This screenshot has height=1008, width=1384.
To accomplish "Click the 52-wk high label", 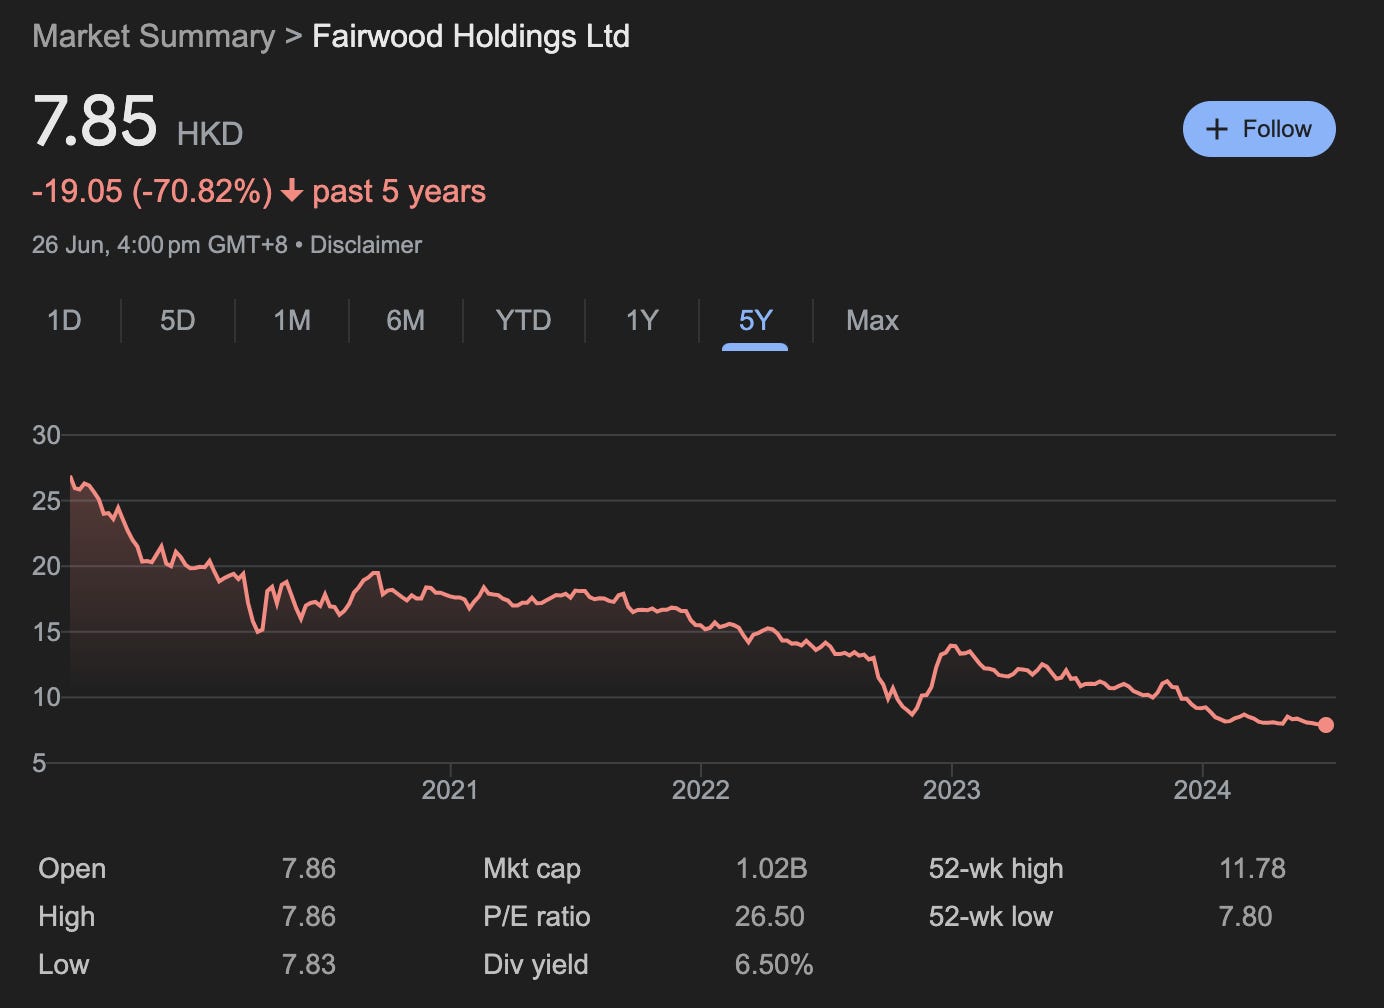I will (996, 868).
